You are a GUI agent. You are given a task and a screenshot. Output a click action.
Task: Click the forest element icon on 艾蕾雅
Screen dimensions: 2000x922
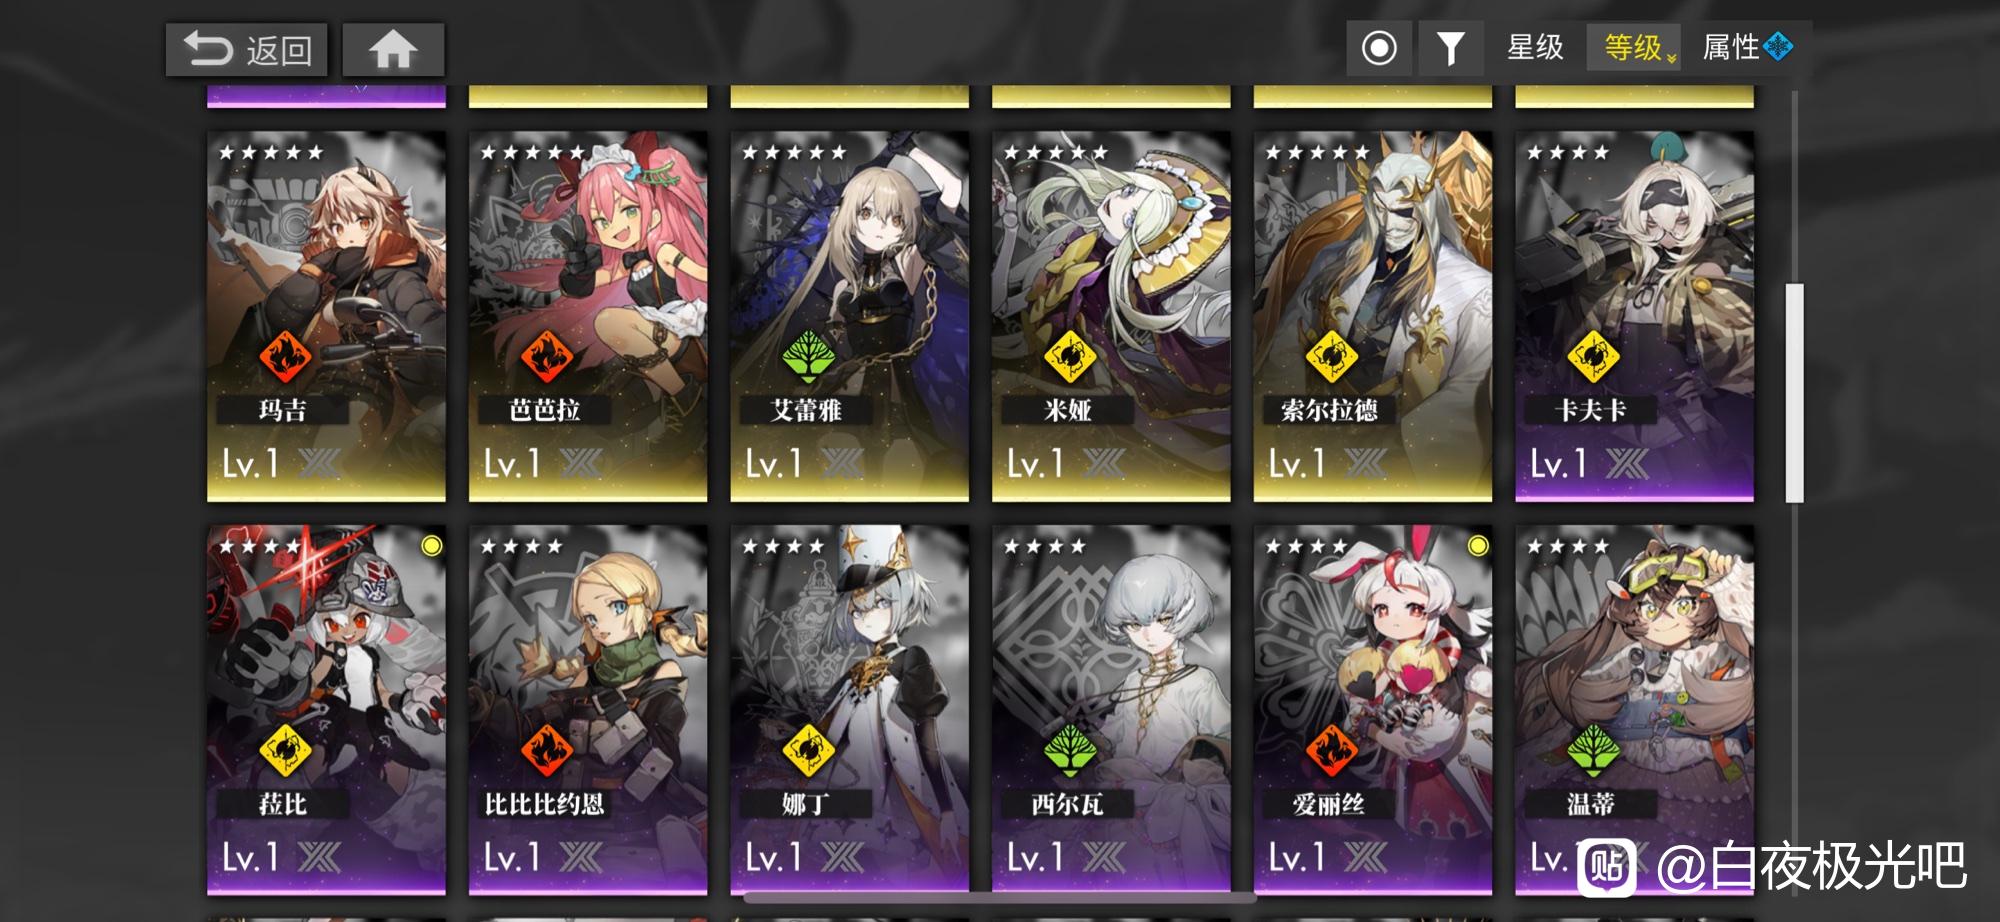point(808,356)
